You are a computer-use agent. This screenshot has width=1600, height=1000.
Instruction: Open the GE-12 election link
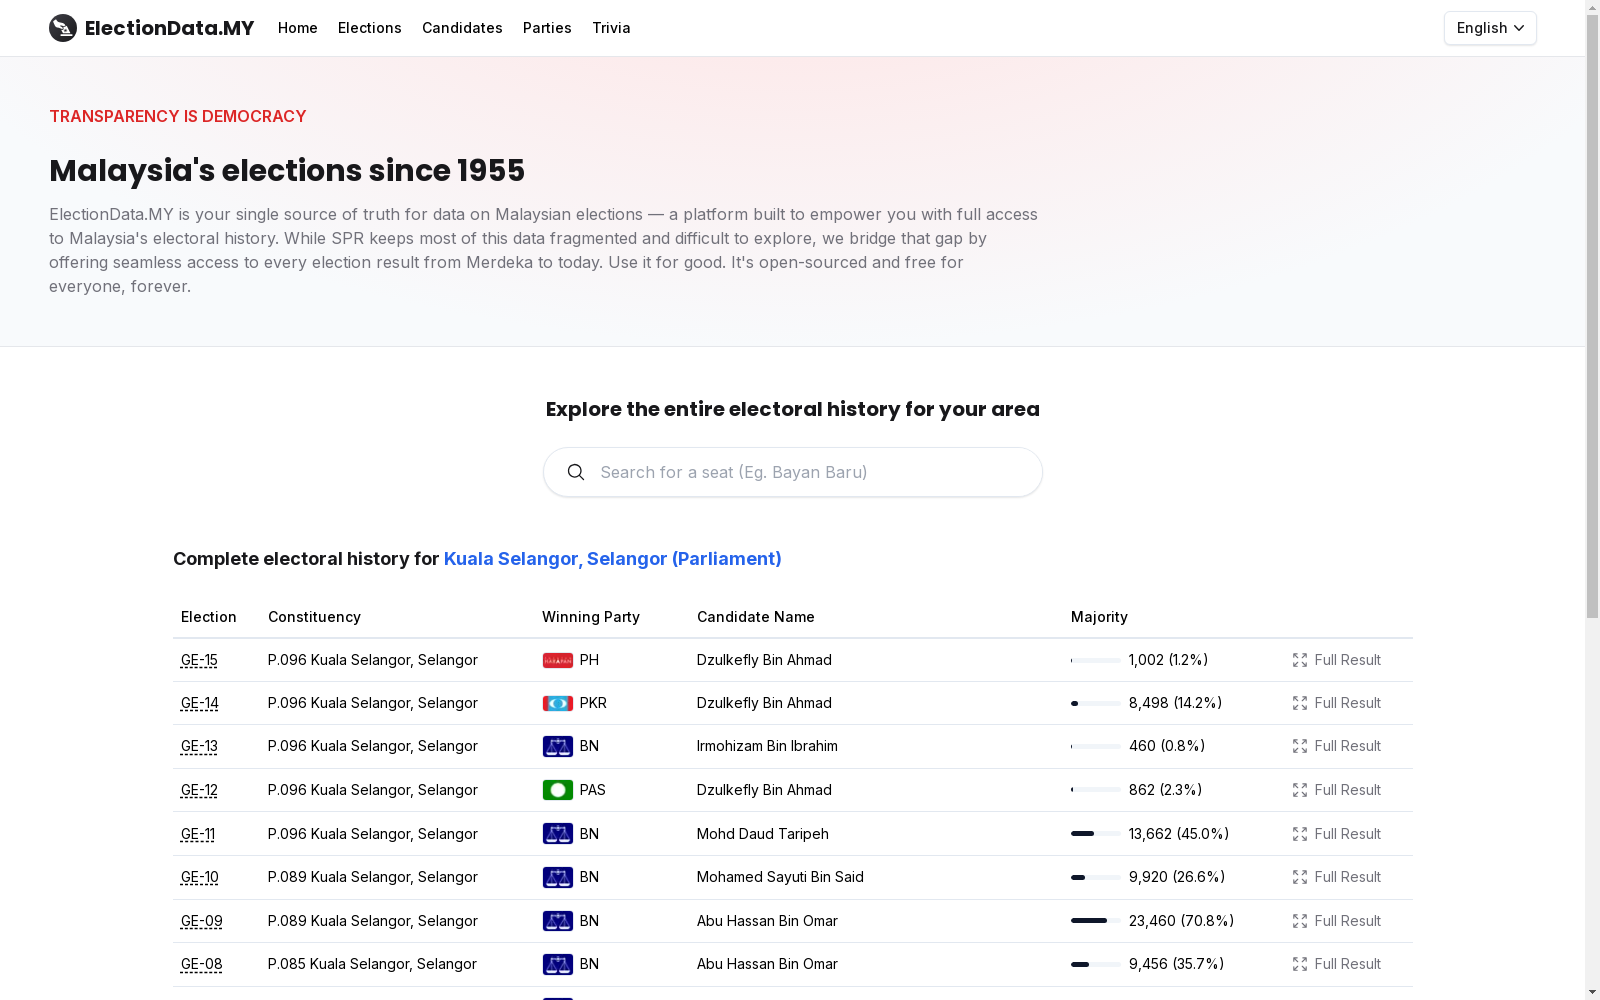tap(199, 790)
